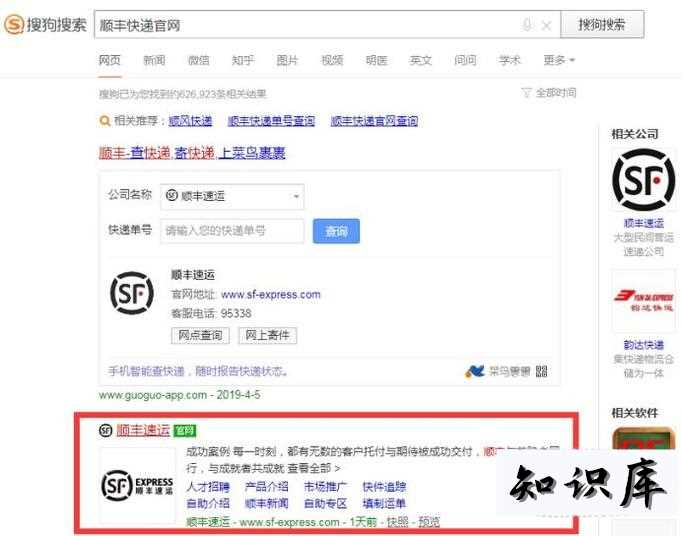This screenshot has width=682, height=536.
Task: Click the 搜狗搜索 search button
Action: pos(602,24)
